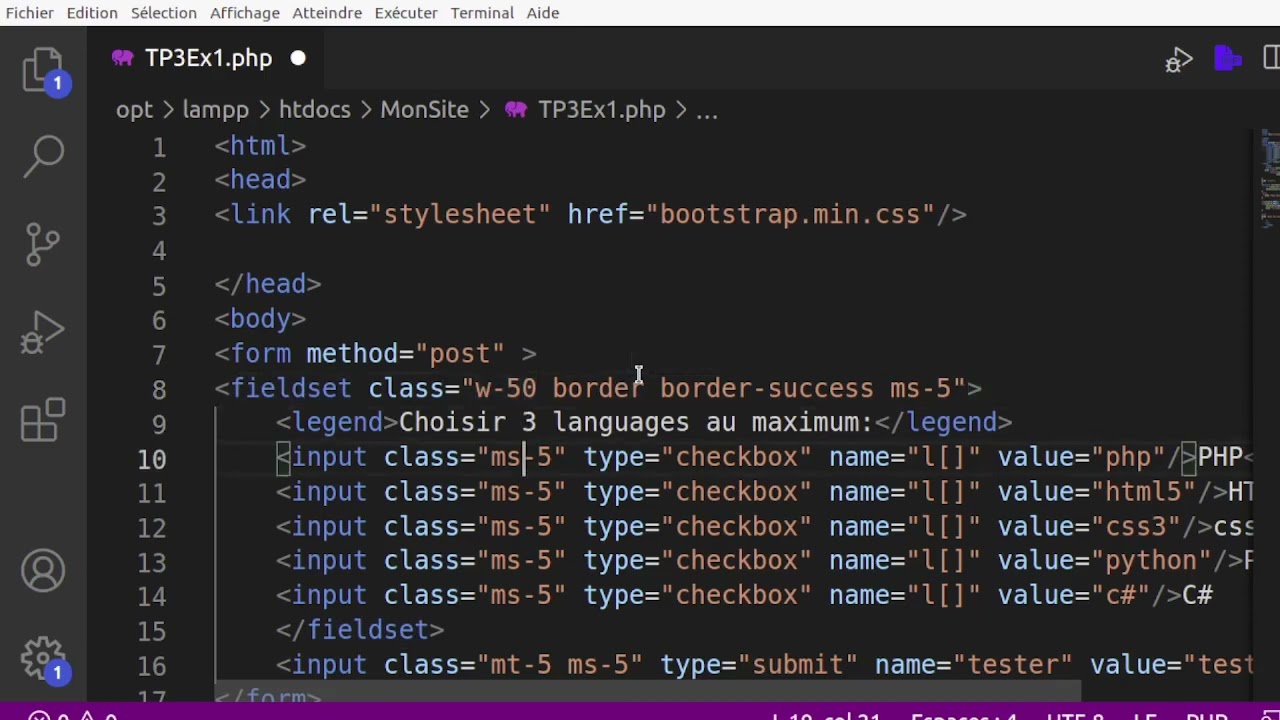Click the '<body>' tag on line 6
Screen dimensions: 1280x720
click(x=260, y=319)
